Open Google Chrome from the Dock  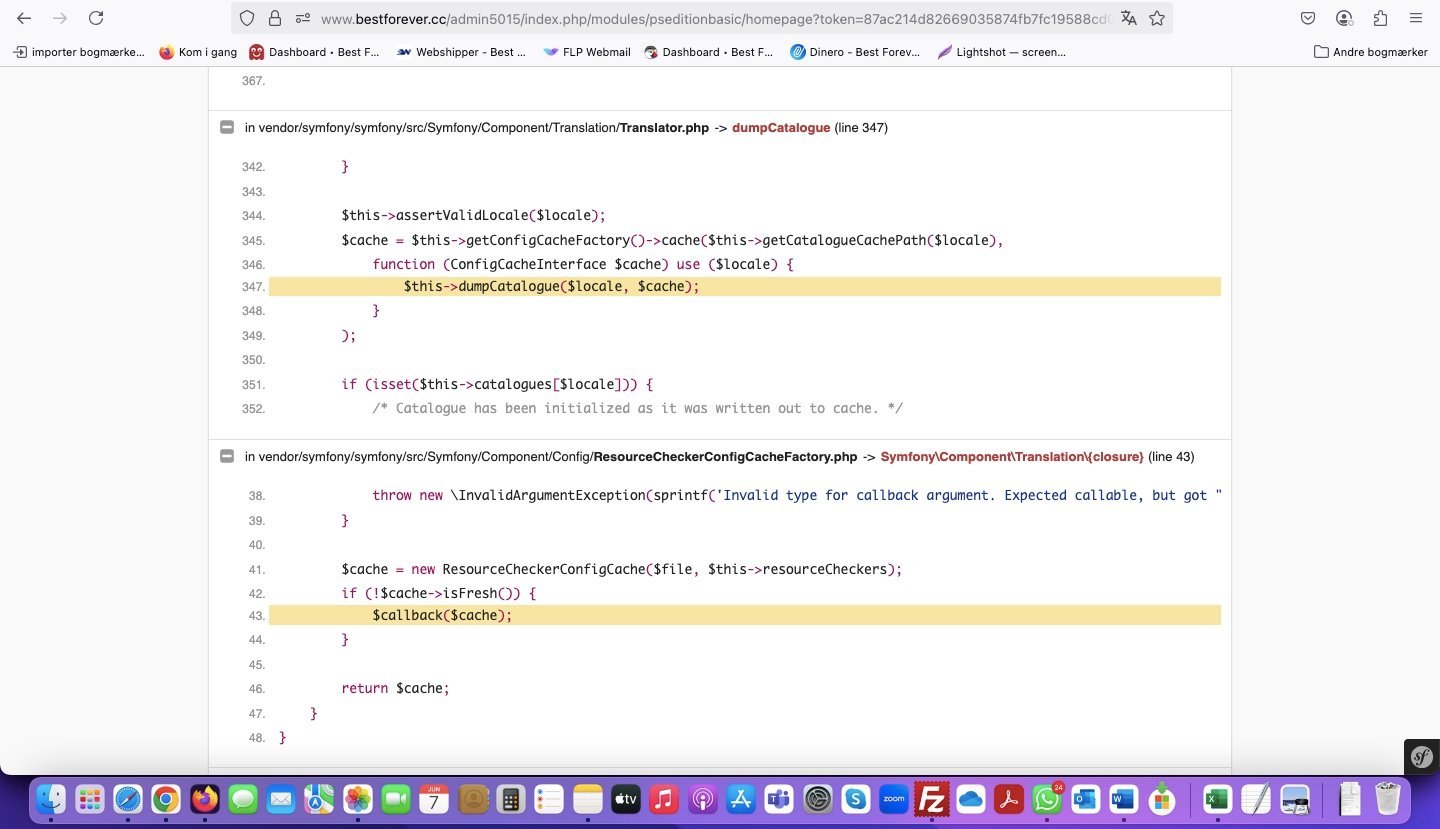(x=166, y=799)
